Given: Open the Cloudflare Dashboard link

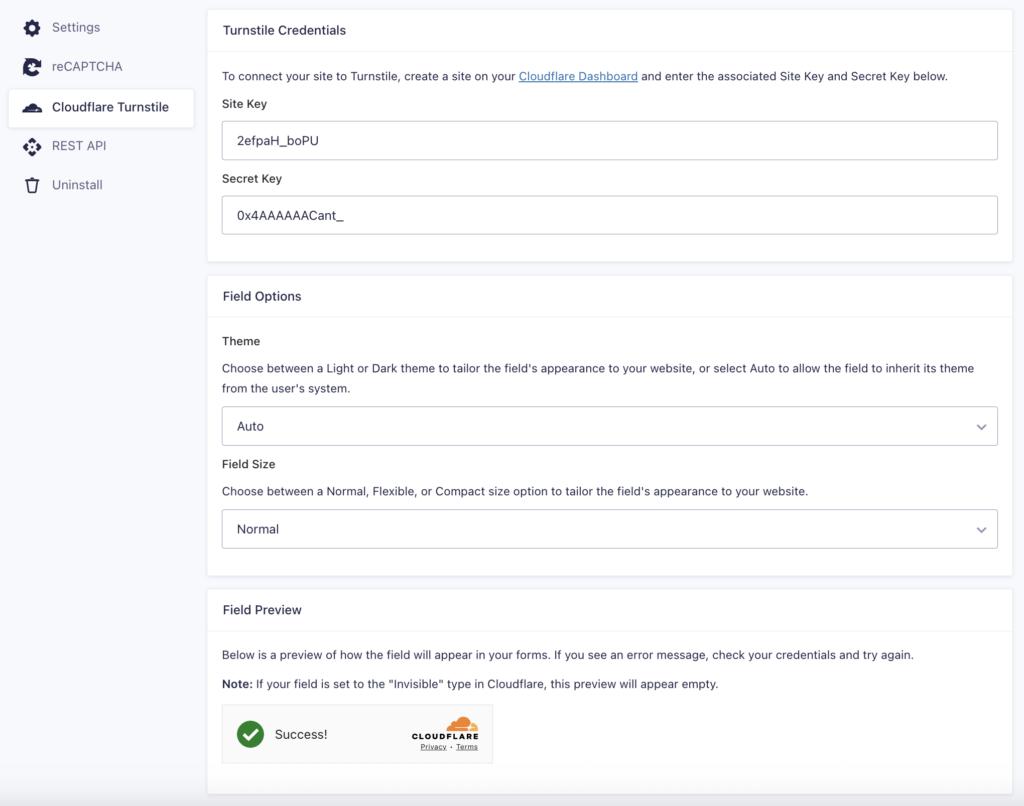Looking at the screenshot, I should coord(578,76).
